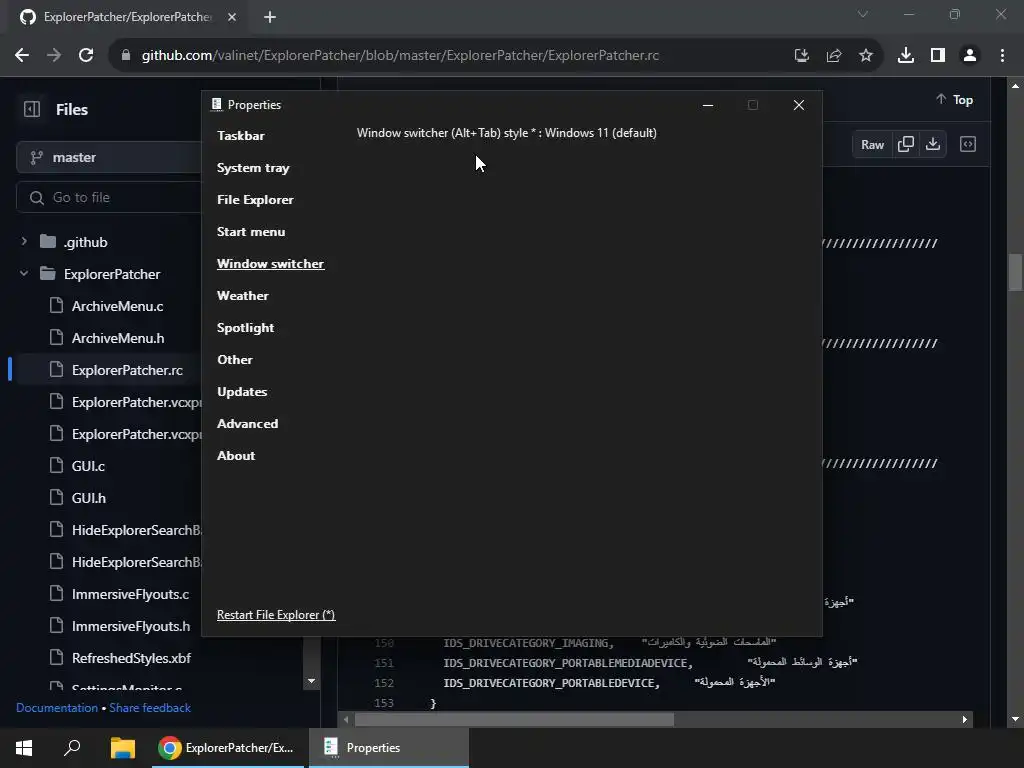
Task: Expand the .github folder chevron
Action: coord(24,242)
